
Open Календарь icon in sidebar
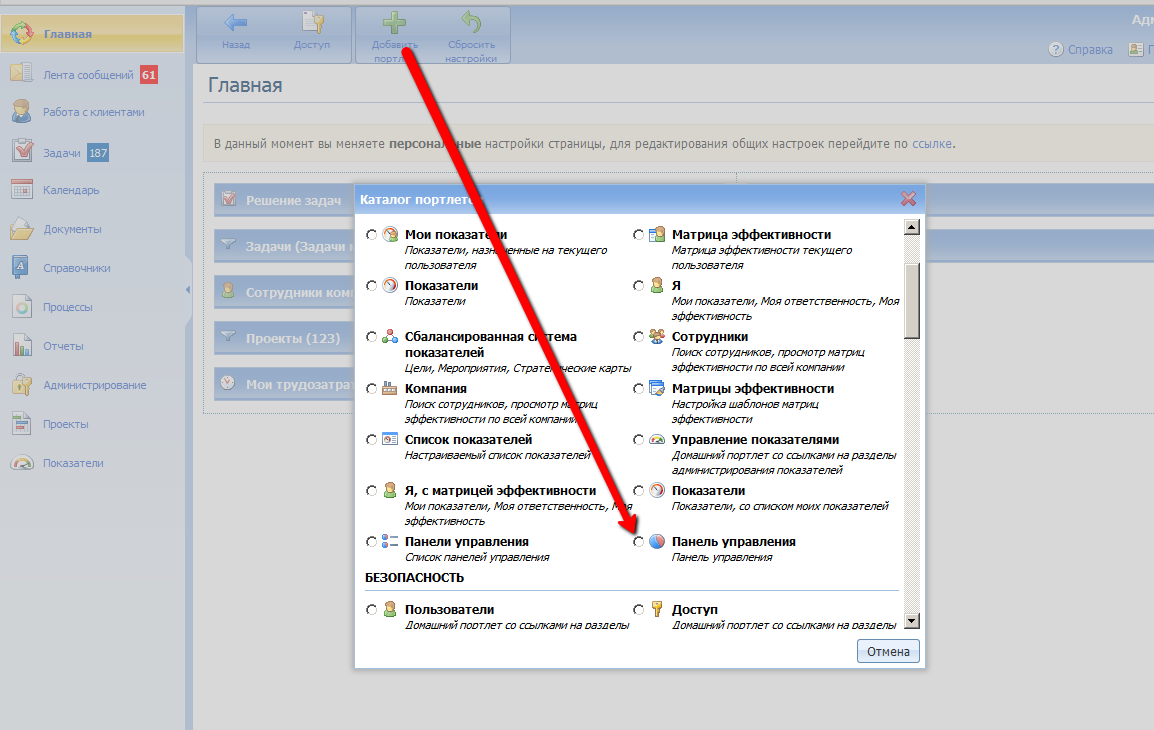tap(22, 190)
